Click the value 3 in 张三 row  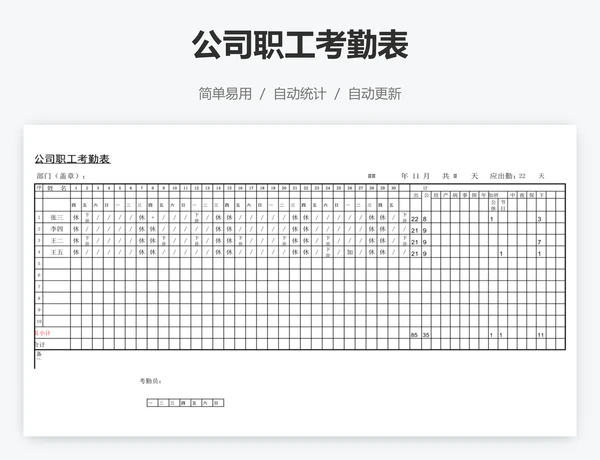tap(540, 219)
